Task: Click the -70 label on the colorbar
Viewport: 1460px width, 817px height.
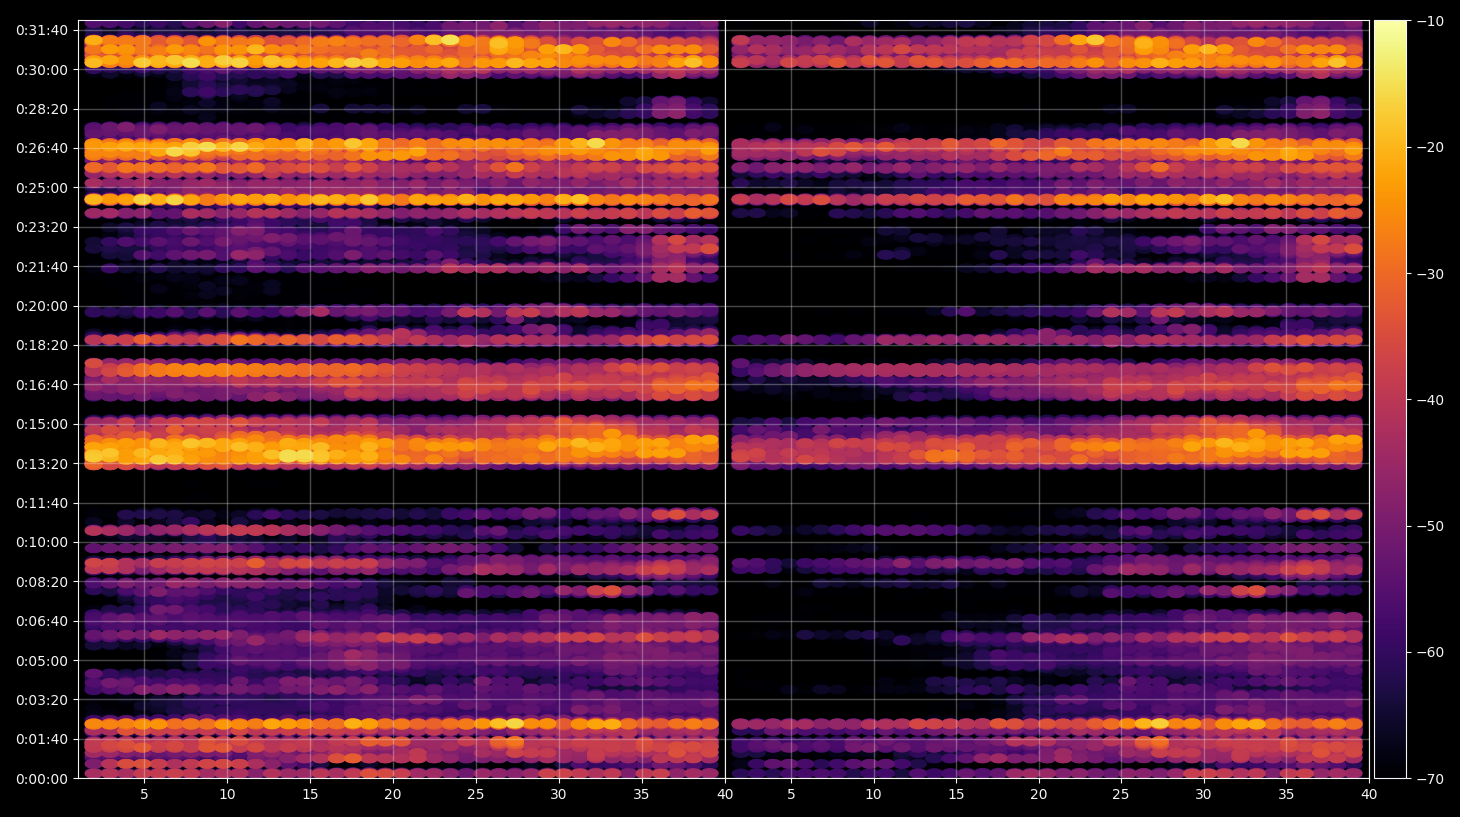Action: pos(1430,779)
